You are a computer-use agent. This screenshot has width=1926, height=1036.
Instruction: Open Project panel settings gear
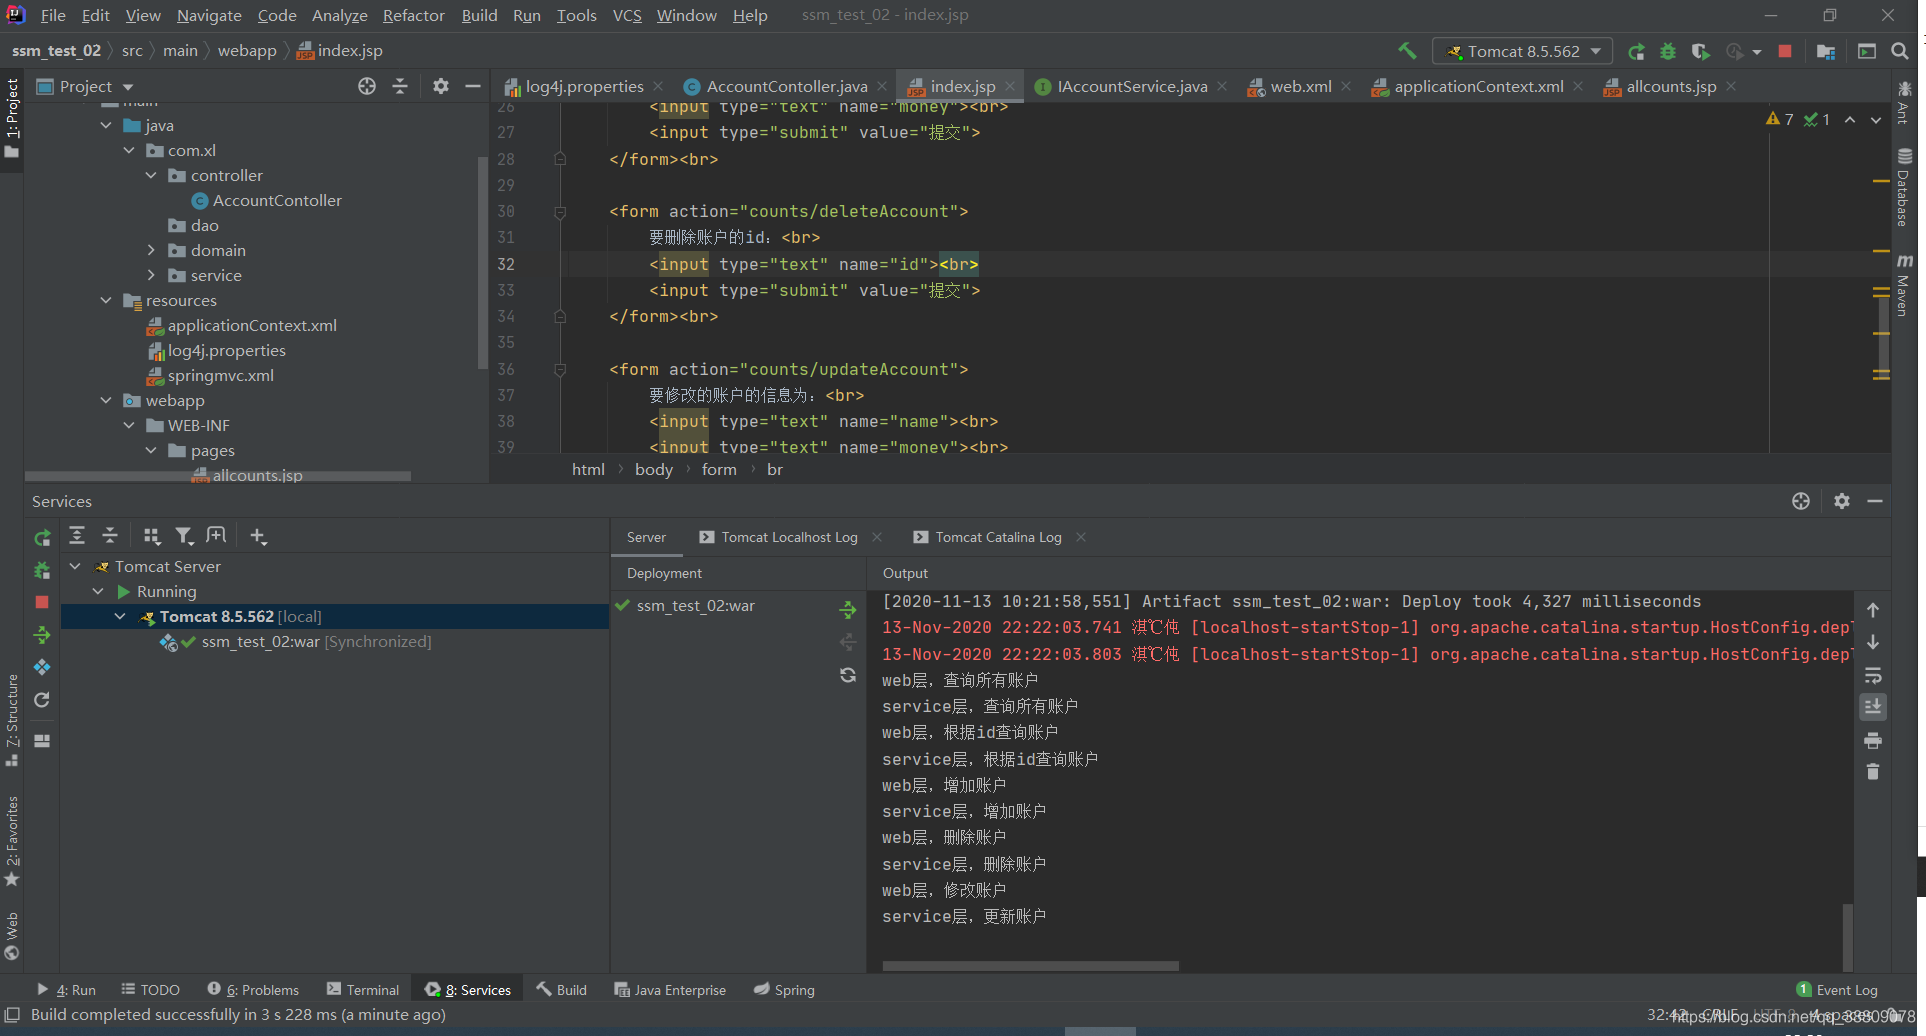tap(440, 86)
